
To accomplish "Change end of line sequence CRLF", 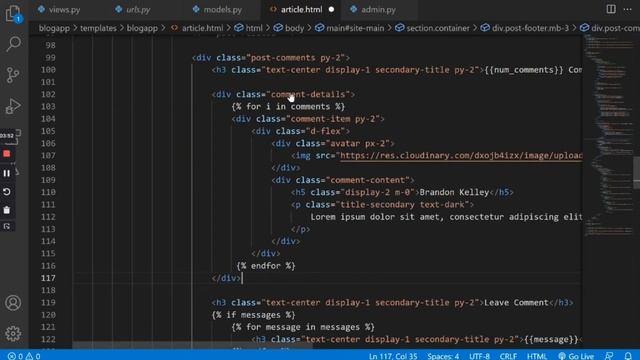I will [508, 356].
